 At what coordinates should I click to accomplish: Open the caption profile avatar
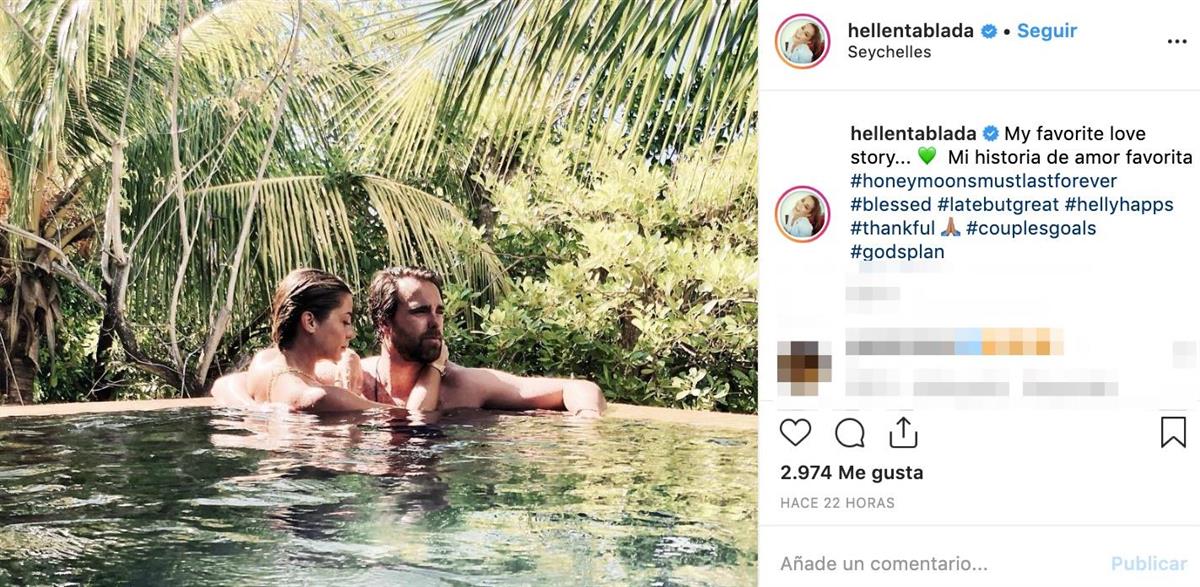pyautogui.click(x=802, y=214)
